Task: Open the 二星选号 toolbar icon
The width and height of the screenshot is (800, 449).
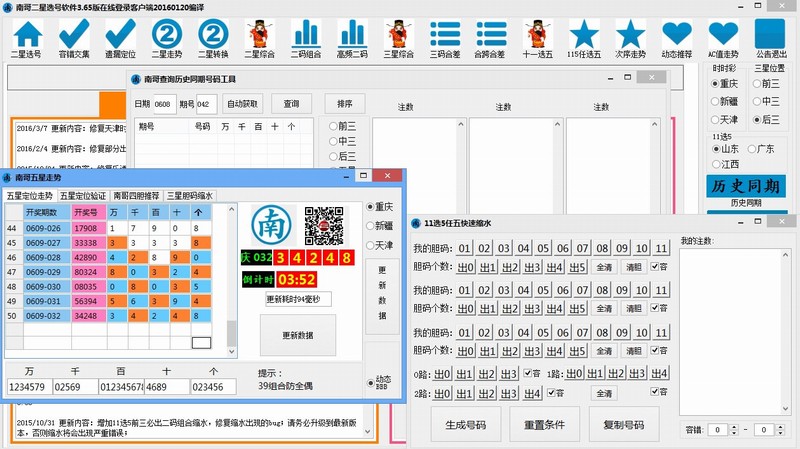Action: (x=33, y=36)
